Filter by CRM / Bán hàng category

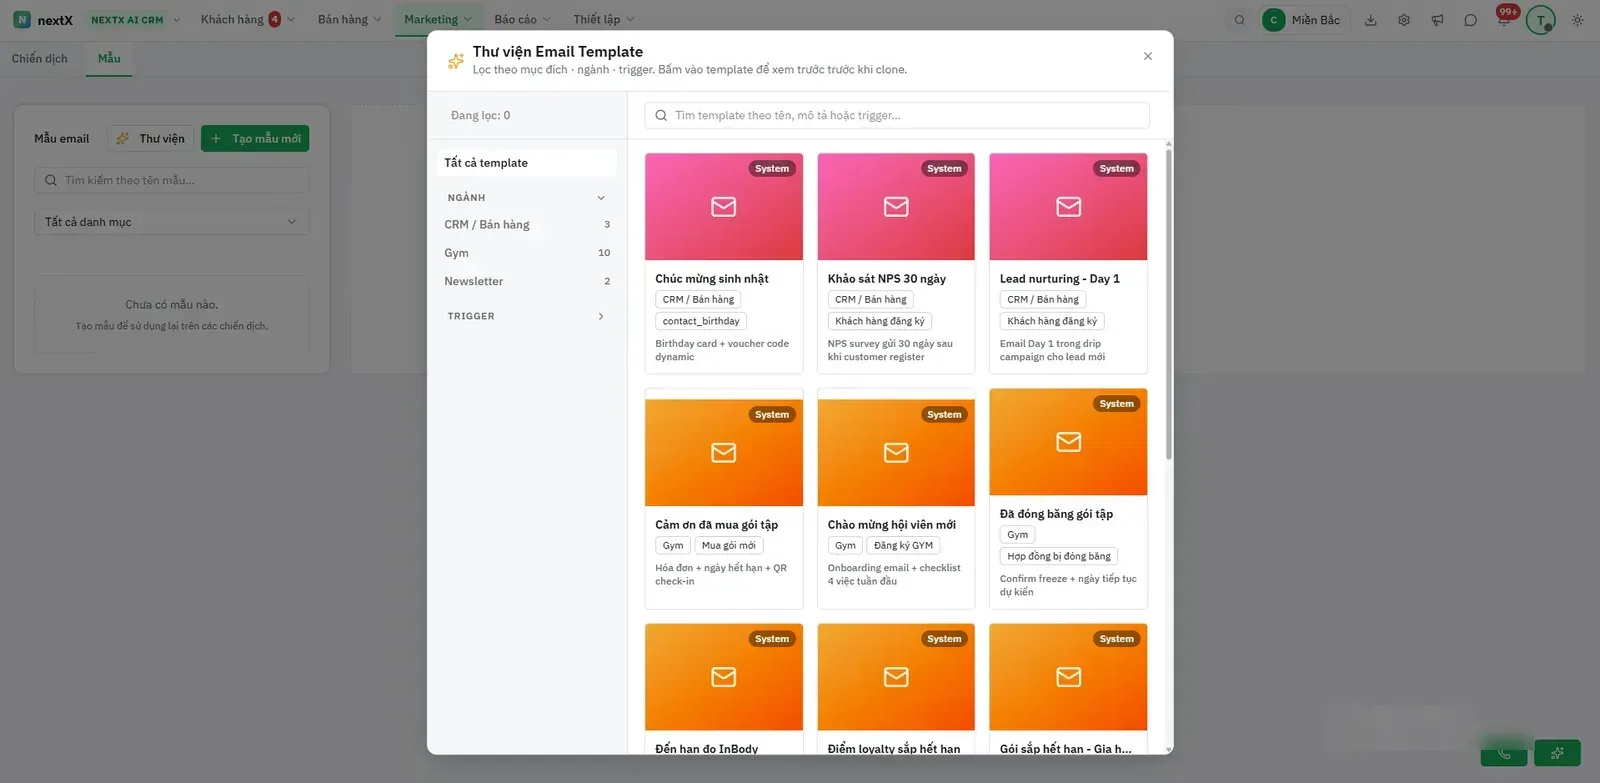pos(527,225)
